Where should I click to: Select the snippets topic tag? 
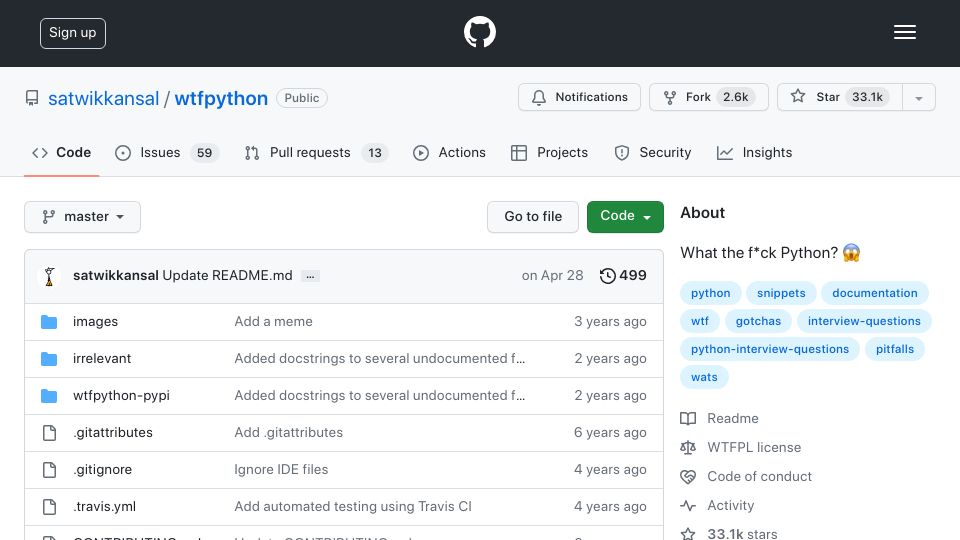(x=781, y=293)
